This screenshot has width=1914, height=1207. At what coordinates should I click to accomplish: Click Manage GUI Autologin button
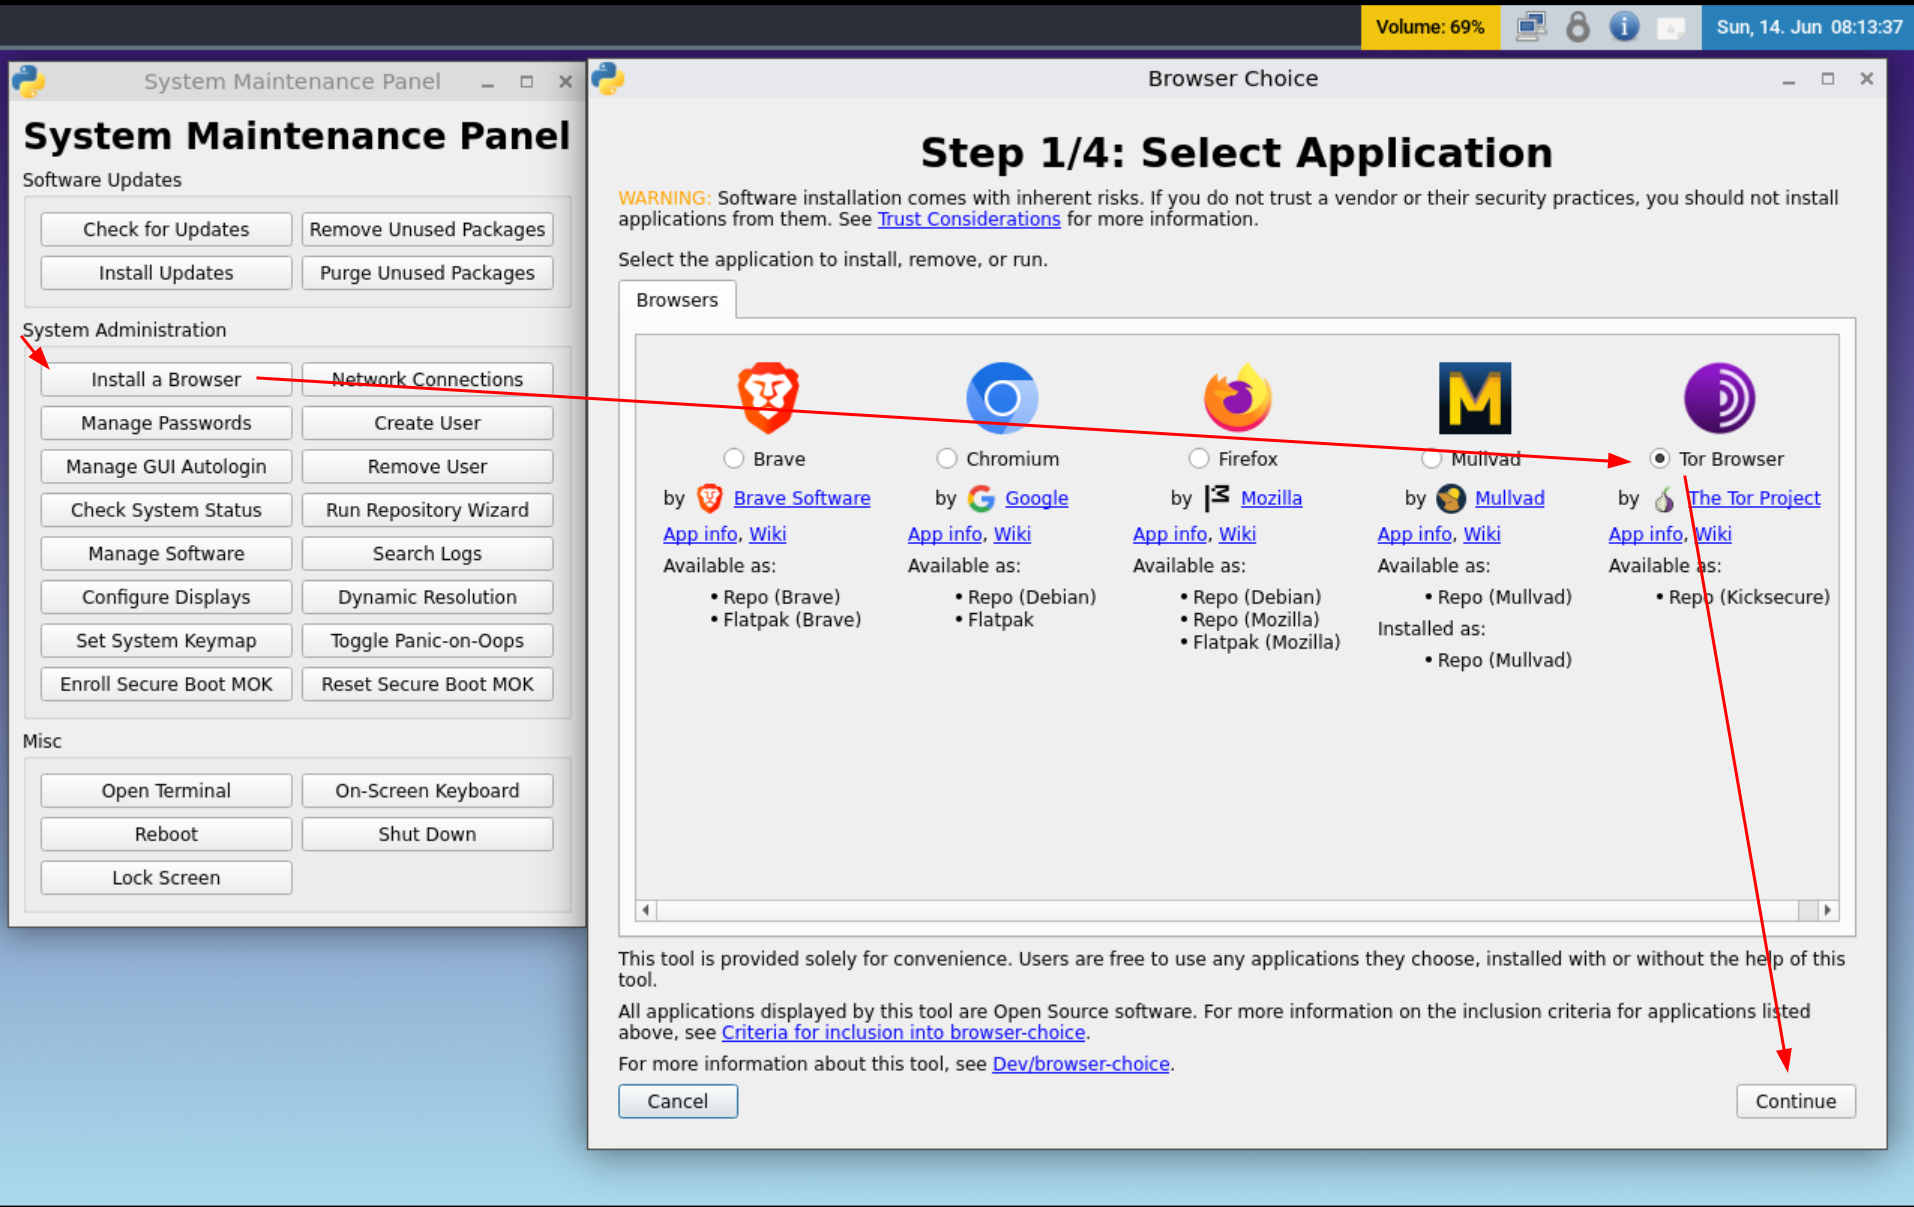[x=166, y=467]
